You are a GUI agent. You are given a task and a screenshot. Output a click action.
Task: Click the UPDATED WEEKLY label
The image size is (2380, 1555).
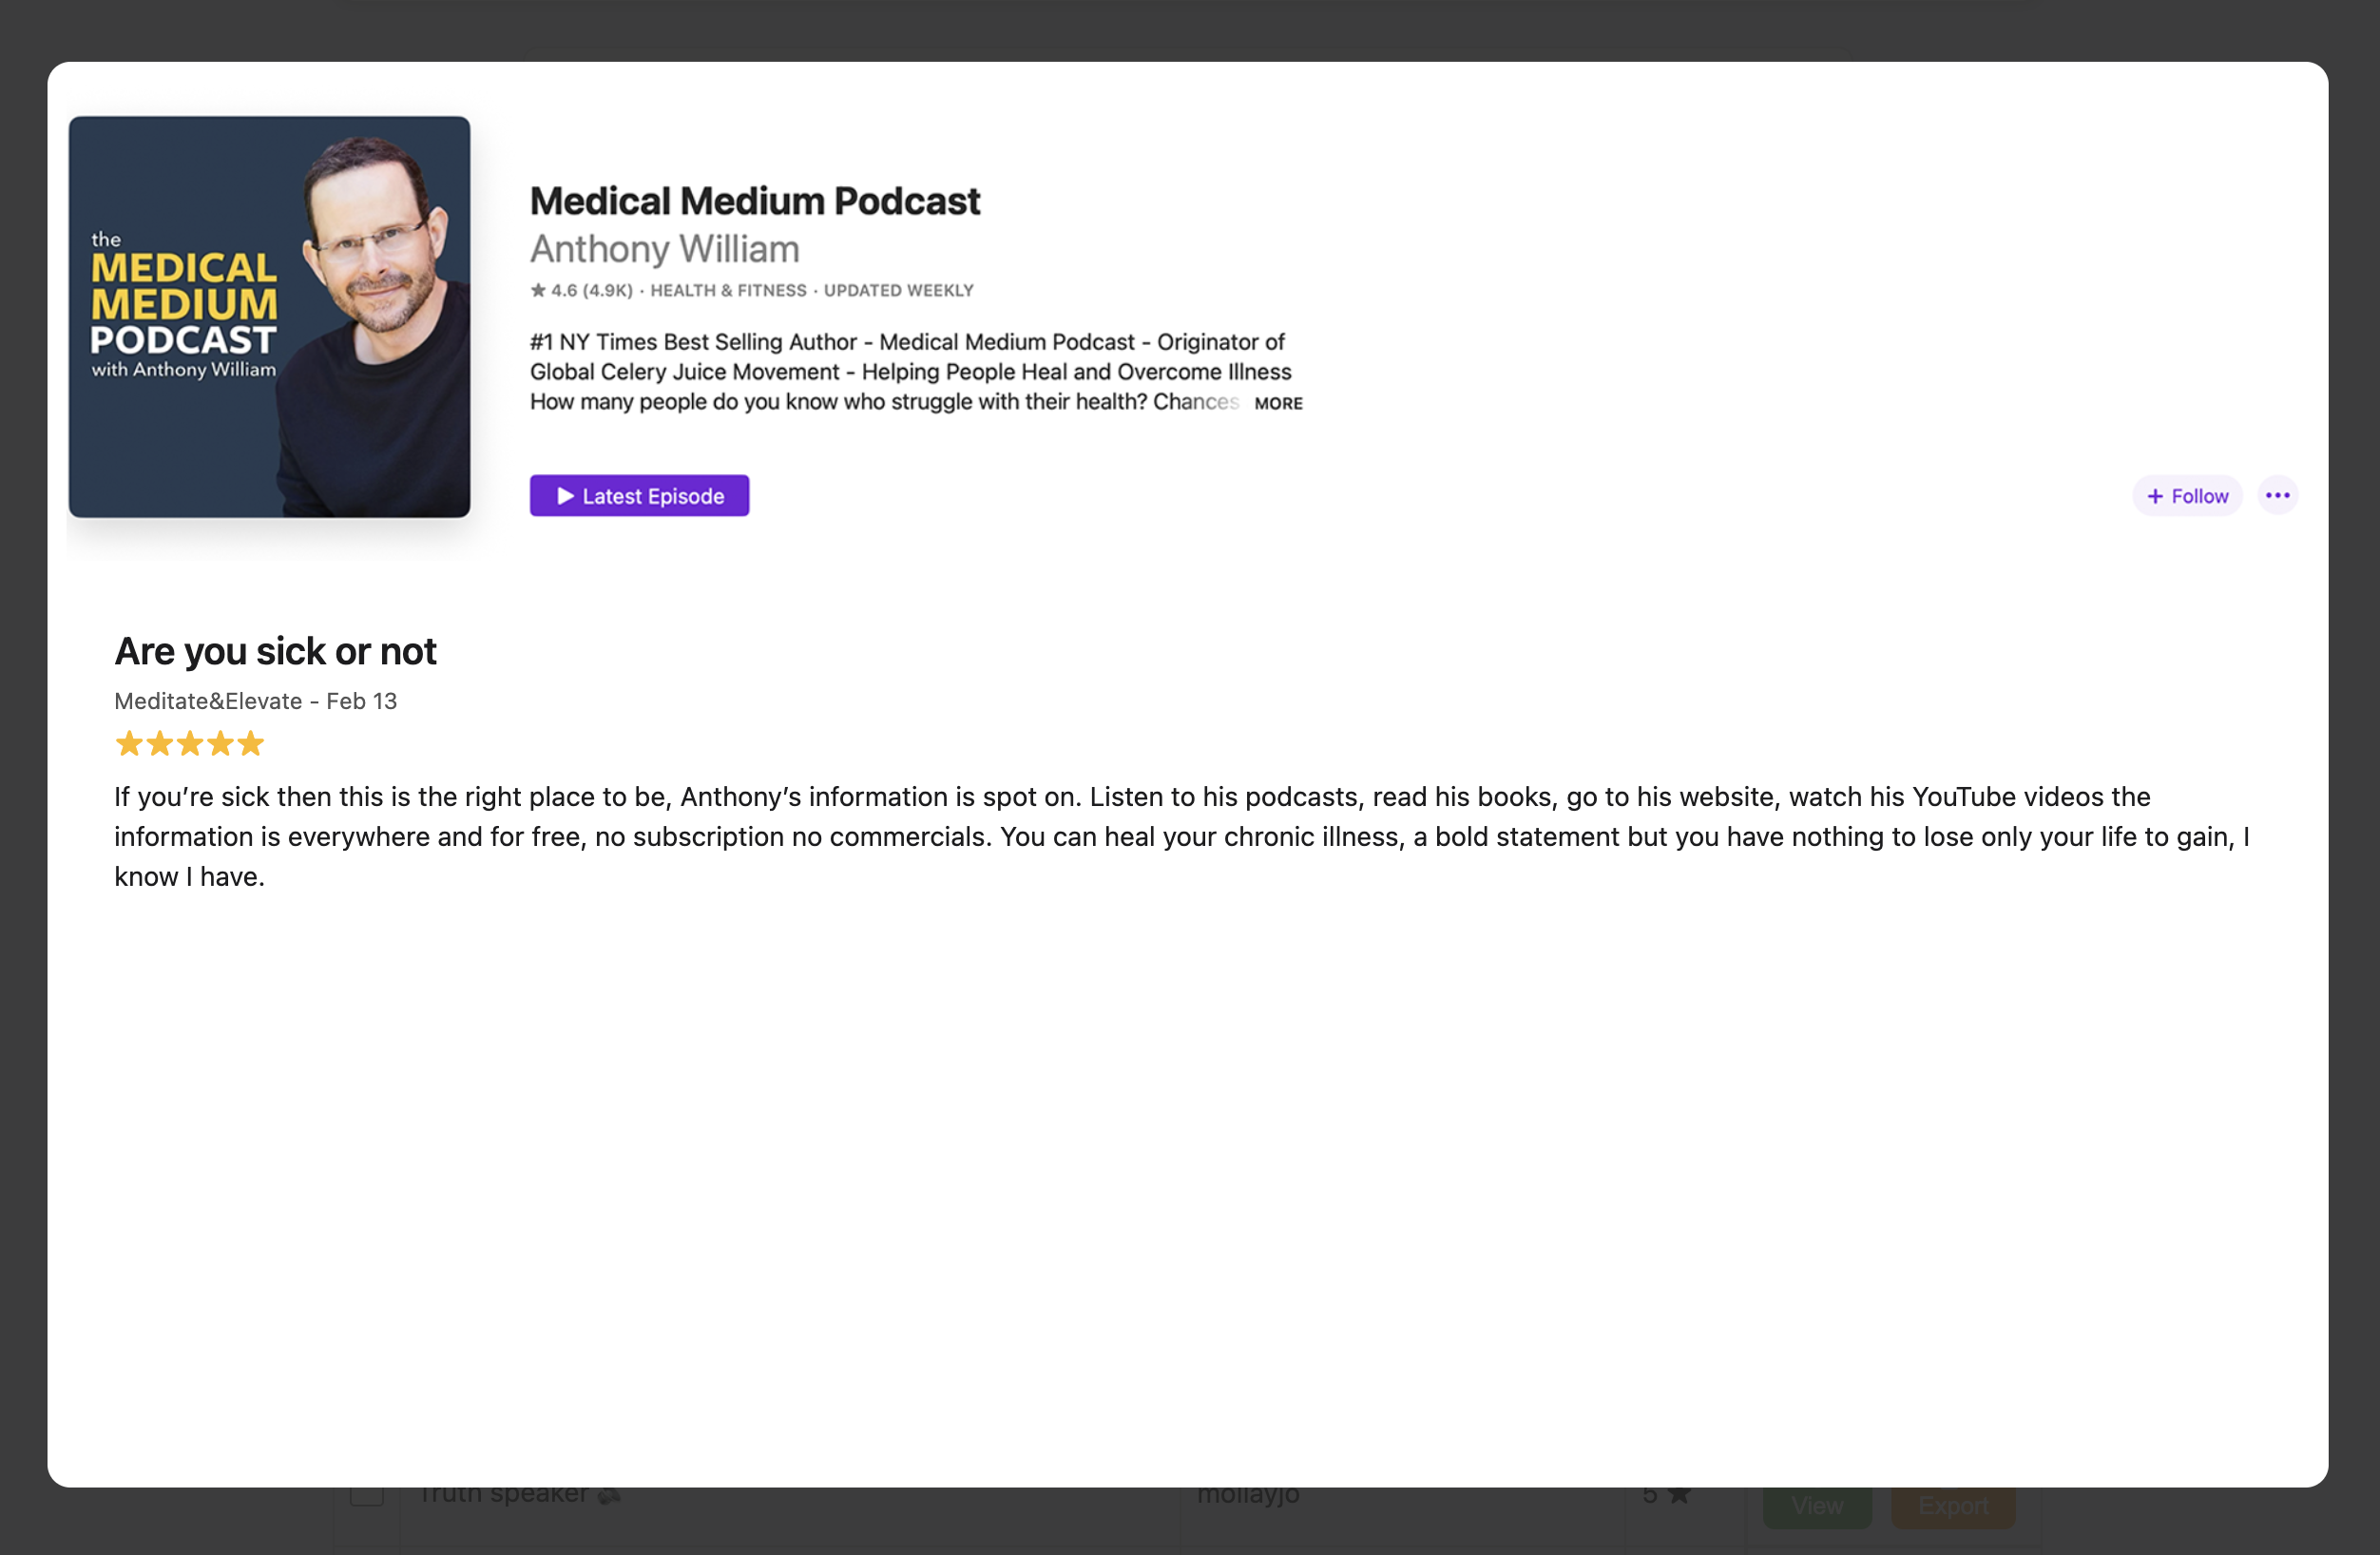click(x=898, y=290)
